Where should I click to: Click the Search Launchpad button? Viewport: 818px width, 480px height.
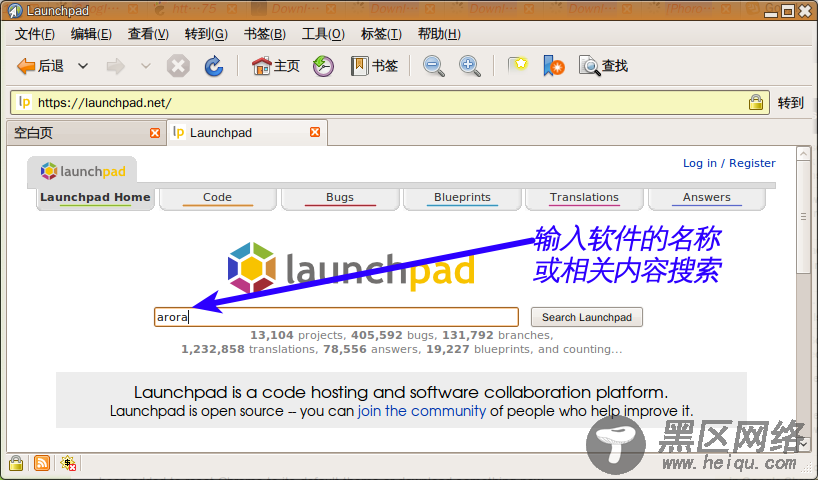tap(587, 317)
